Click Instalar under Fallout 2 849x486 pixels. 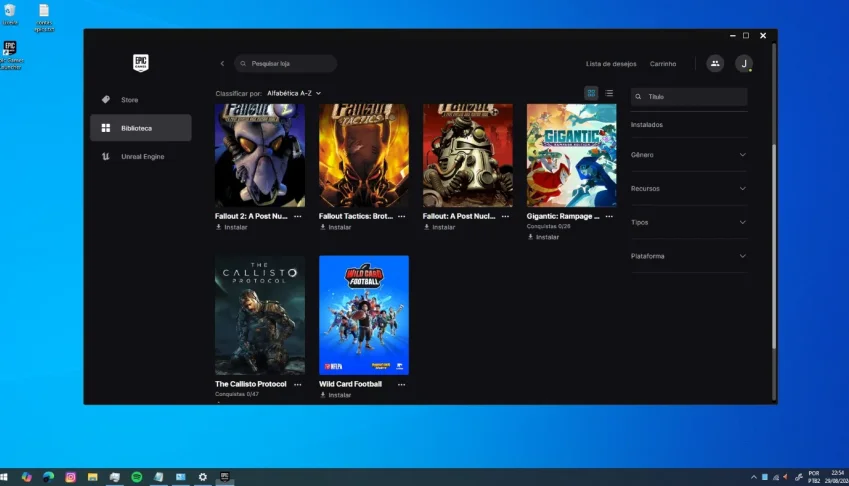tap(231, 227)
